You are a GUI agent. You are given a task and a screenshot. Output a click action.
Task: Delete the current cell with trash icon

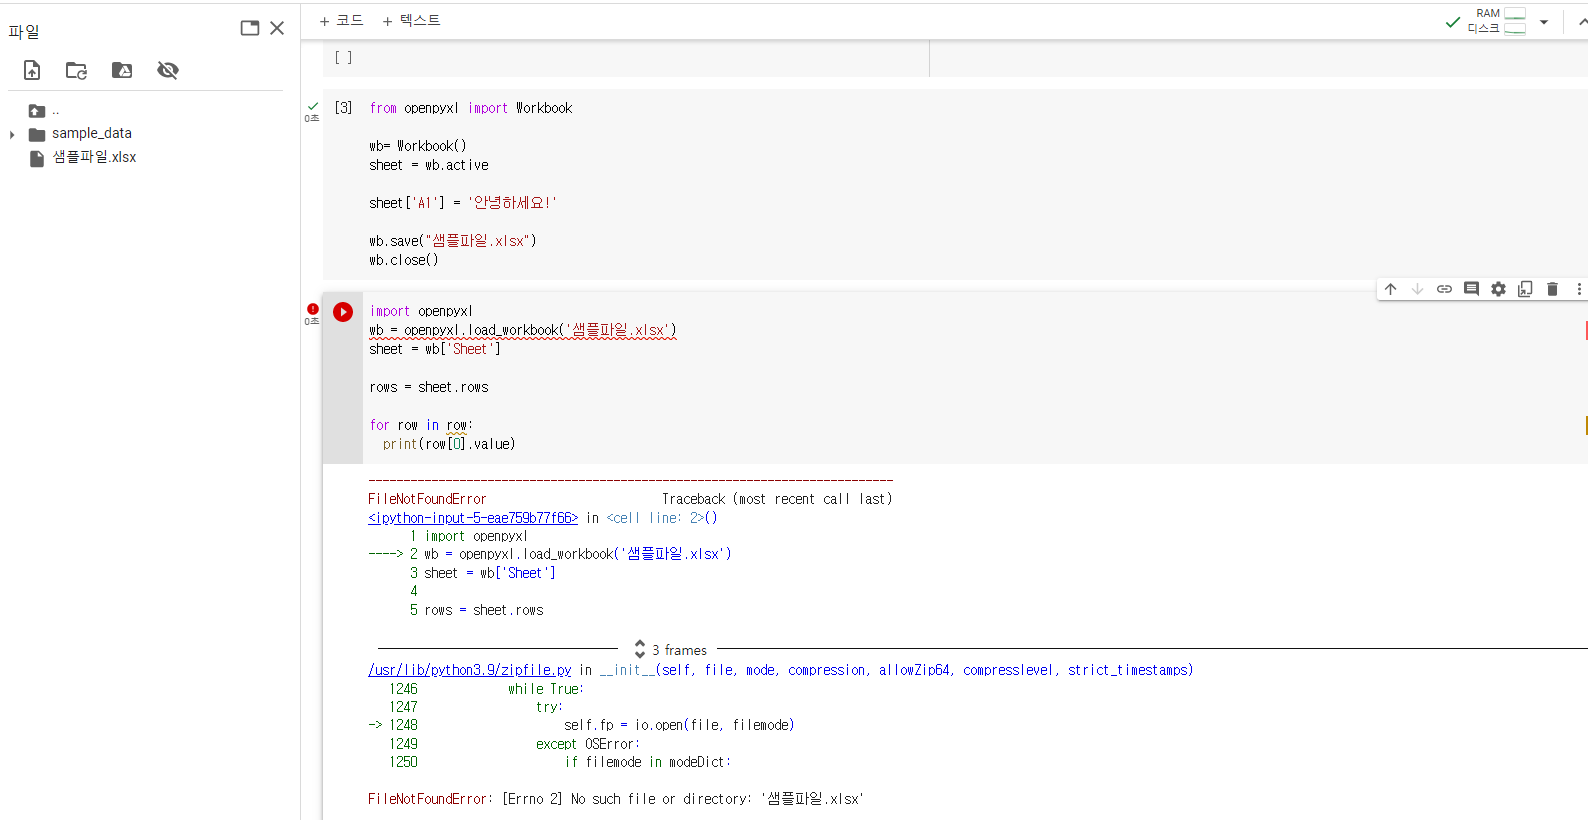[x=1552, y=289]
